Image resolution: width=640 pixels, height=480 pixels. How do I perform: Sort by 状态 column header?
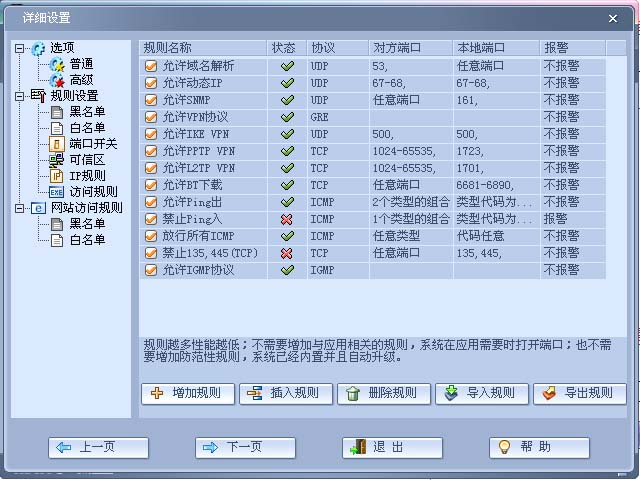coord(287,48)
